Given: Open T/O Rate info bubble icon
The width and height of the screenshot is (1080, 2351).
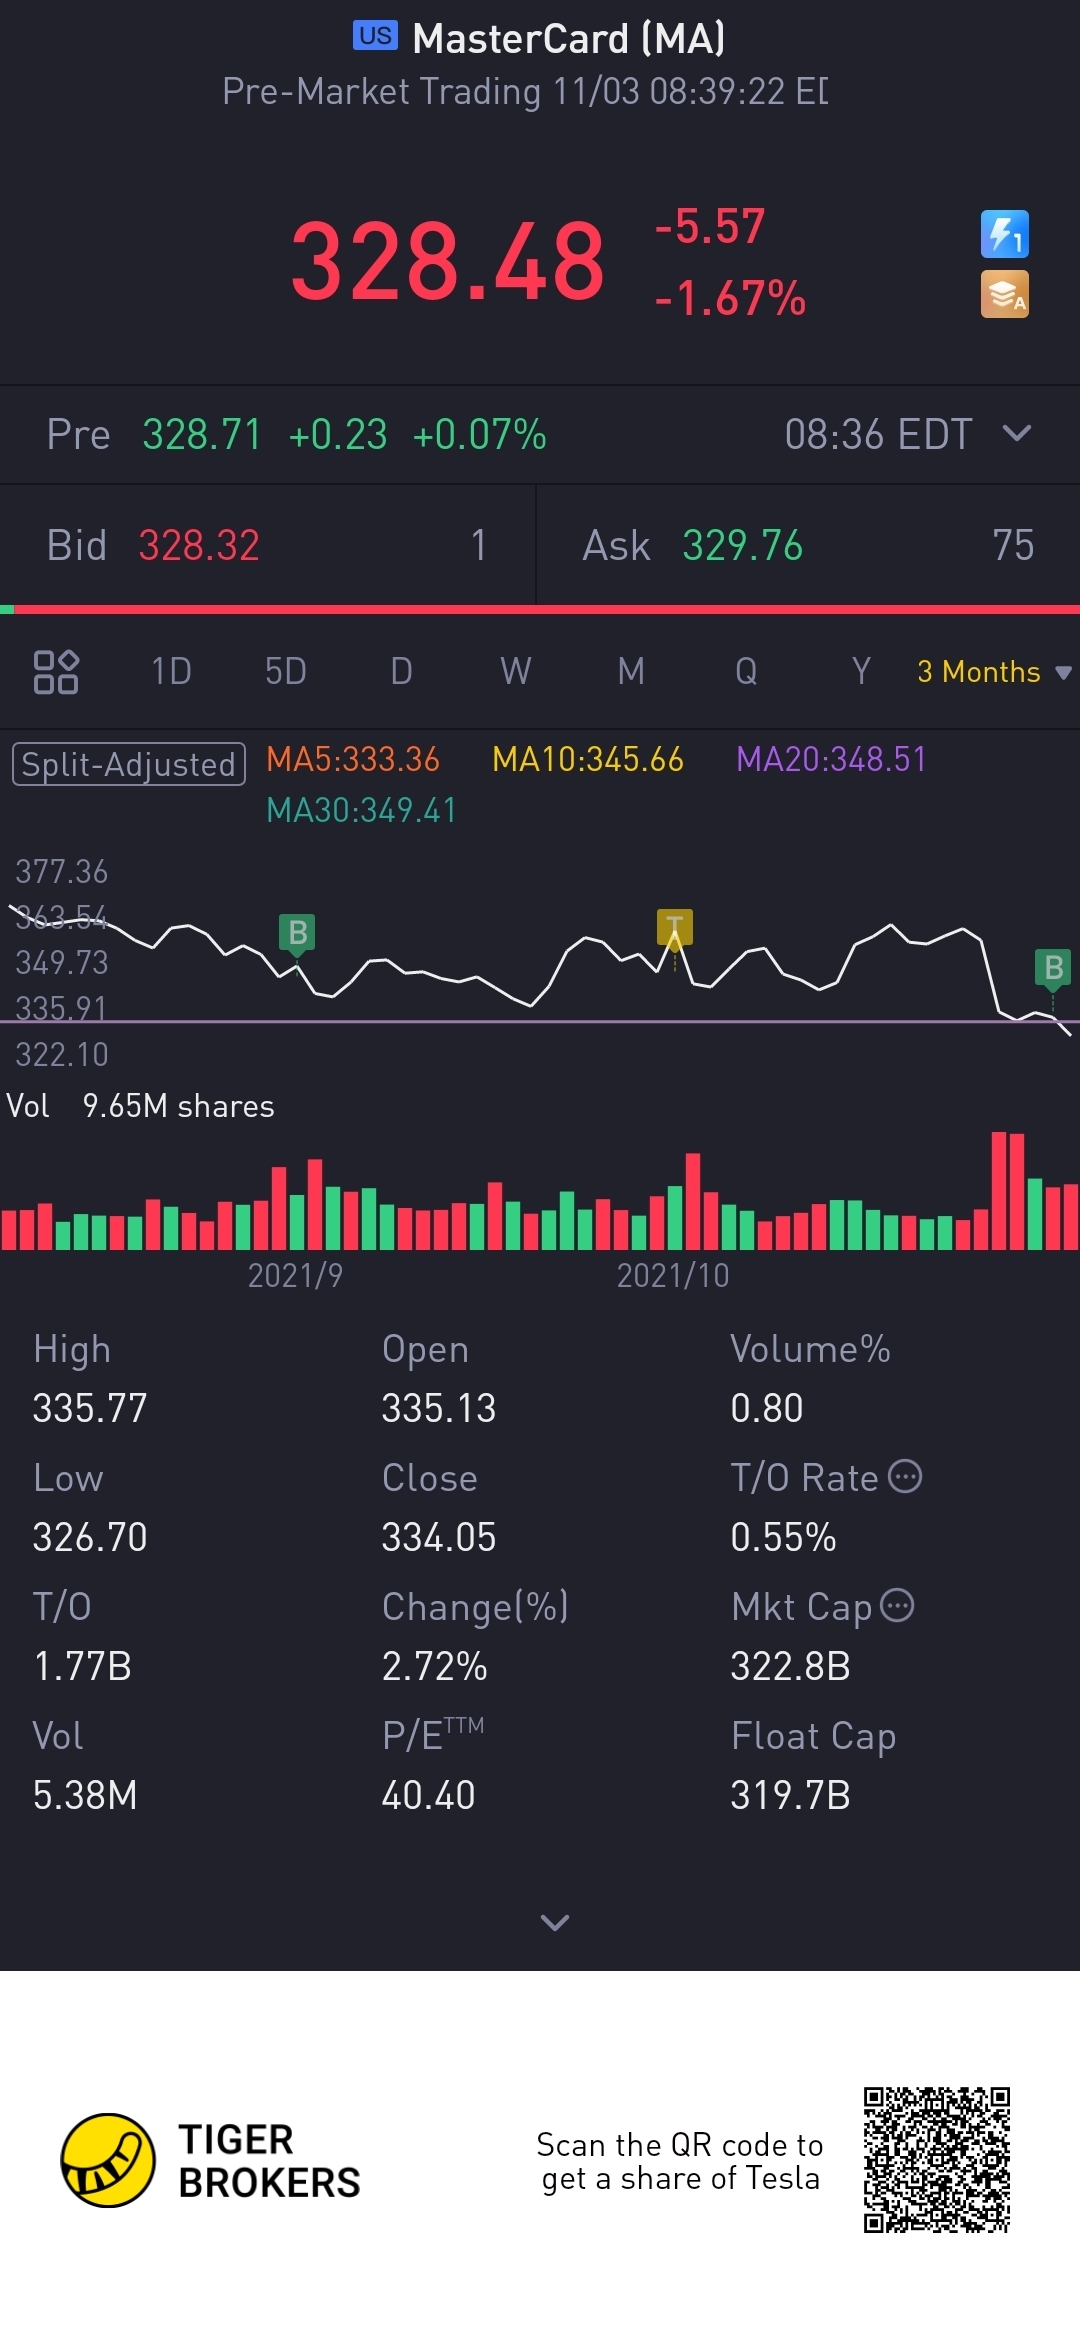Looking at the screenshot, I should (x=905, y=1476).
